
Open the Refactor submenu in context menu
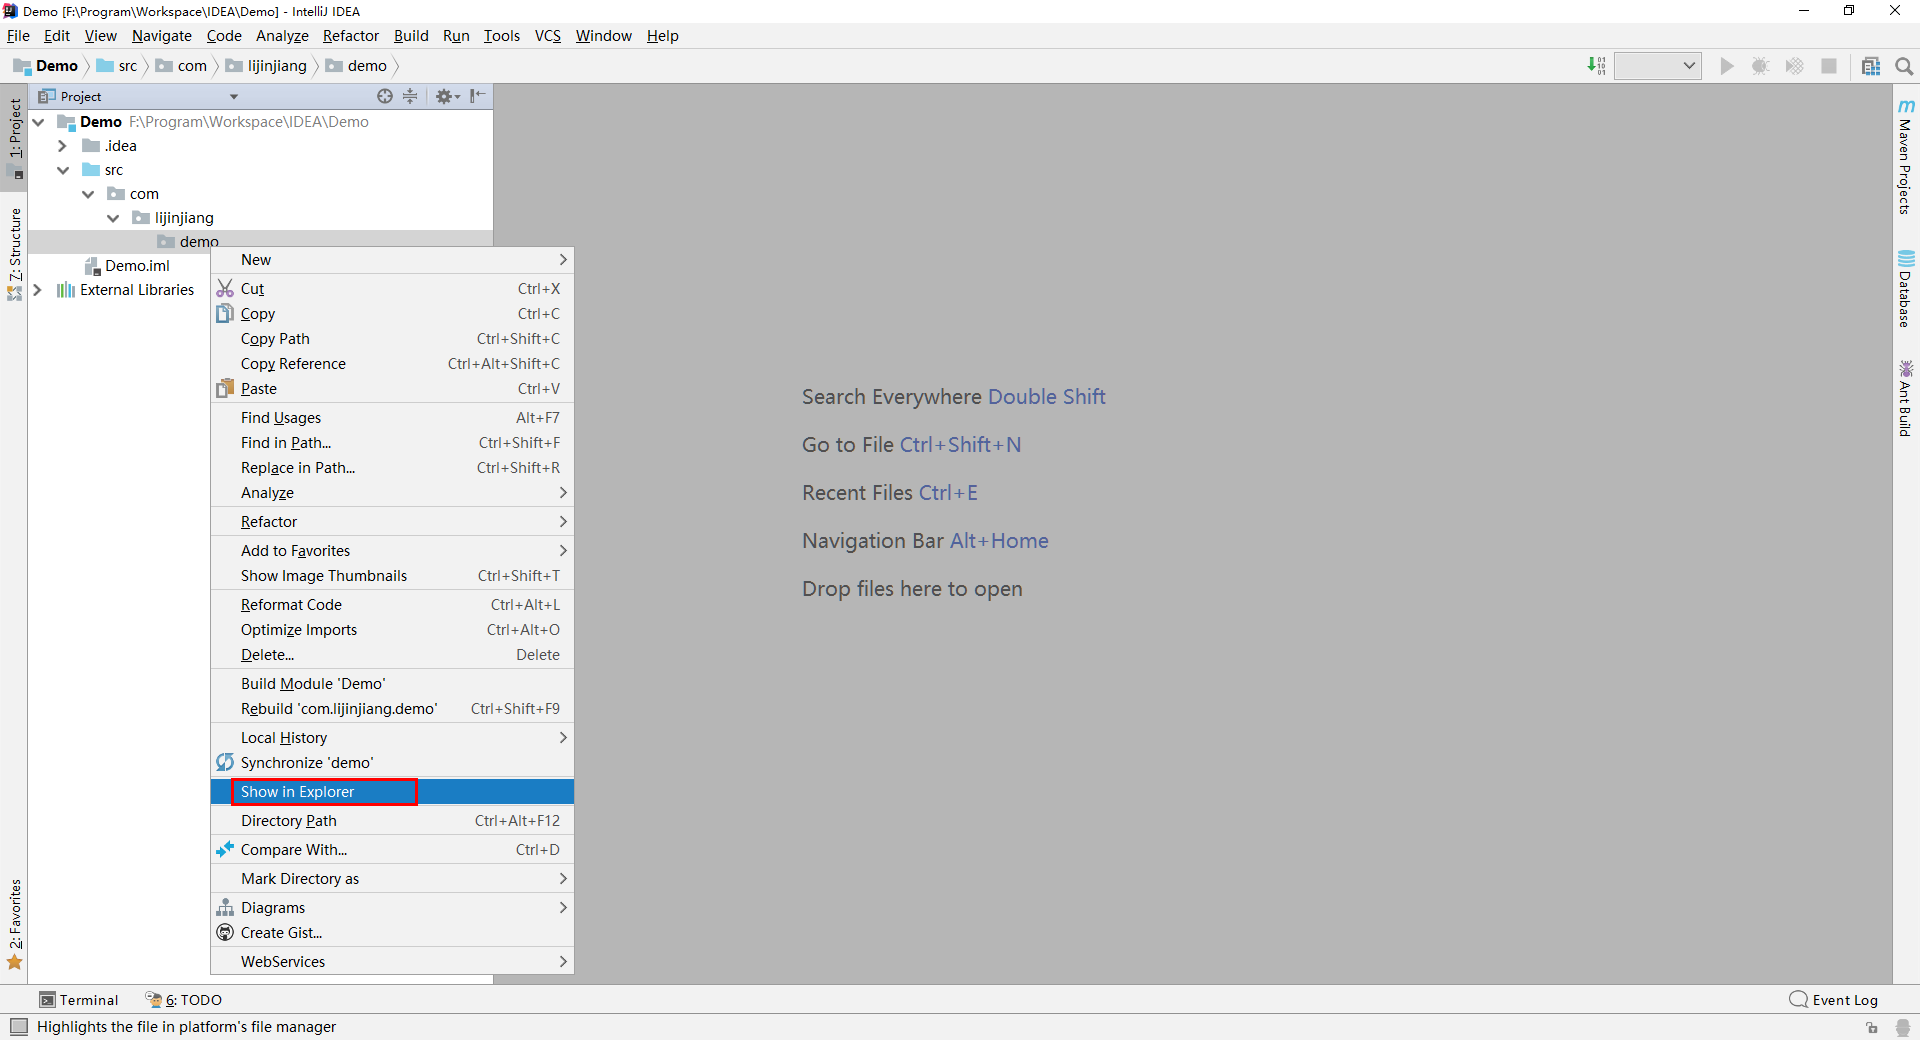pos(392,522)
